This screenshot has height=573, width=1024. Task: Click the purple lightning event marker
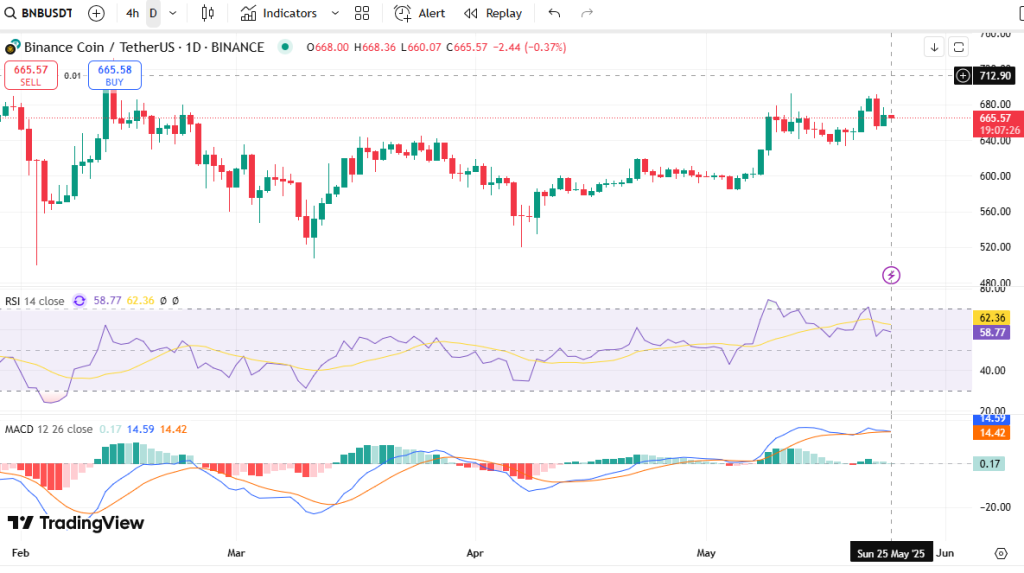click(x=891, y=275)
